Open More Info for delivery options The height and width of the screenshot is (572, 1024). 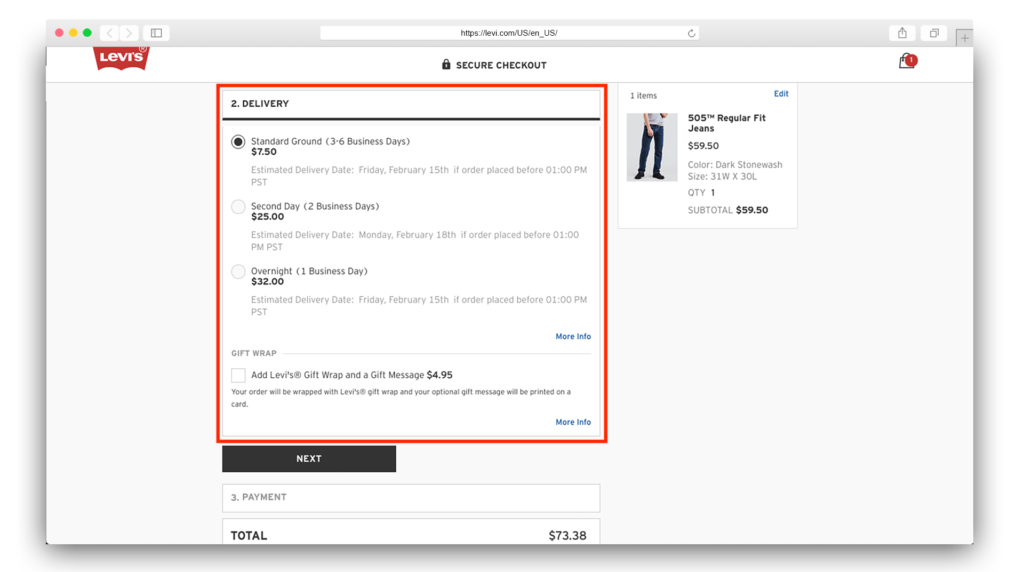pos(573,336)
